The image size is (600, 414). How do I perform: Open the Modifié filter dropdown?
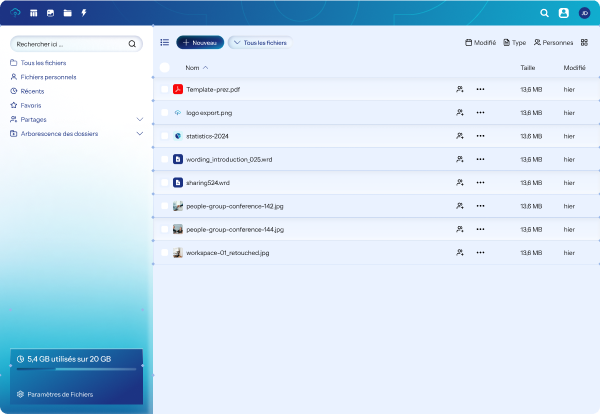tap(481, 42)
